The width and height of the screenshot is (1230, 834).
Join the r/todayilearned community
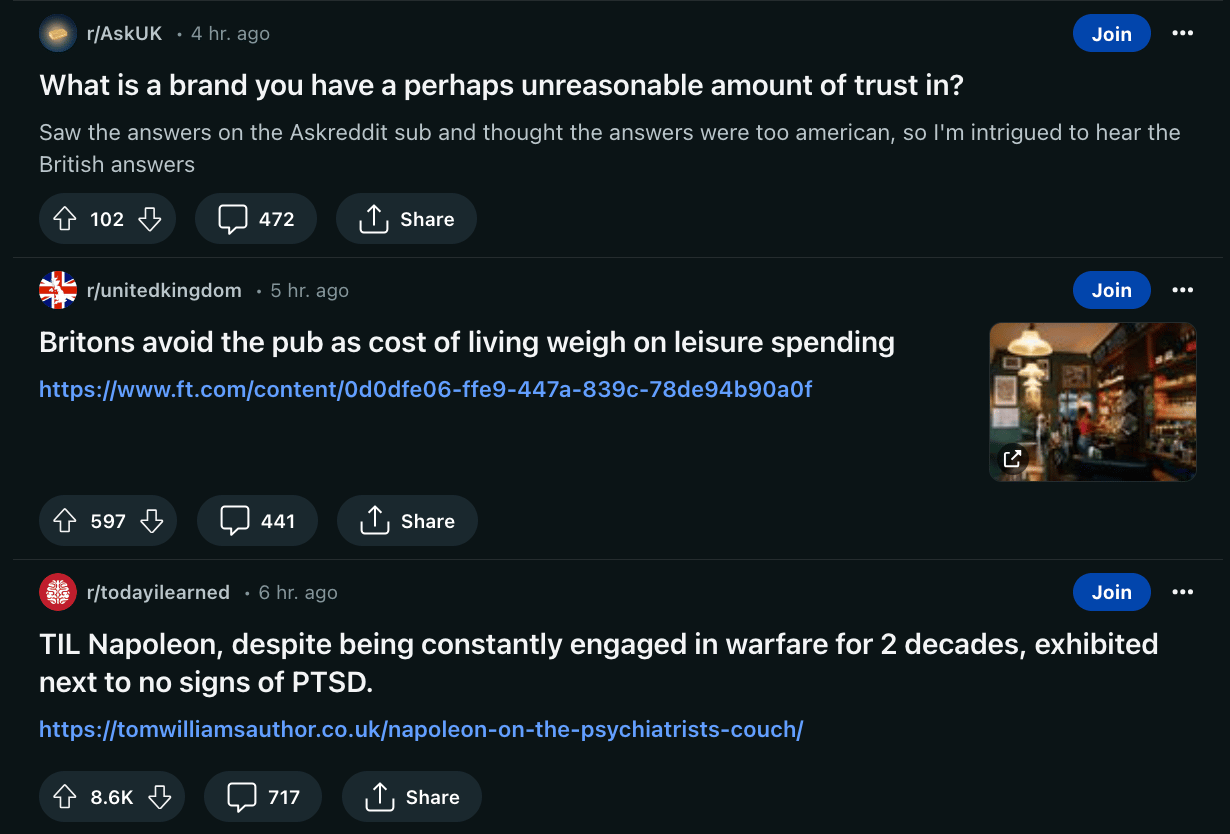click(x=1111, y=593)
